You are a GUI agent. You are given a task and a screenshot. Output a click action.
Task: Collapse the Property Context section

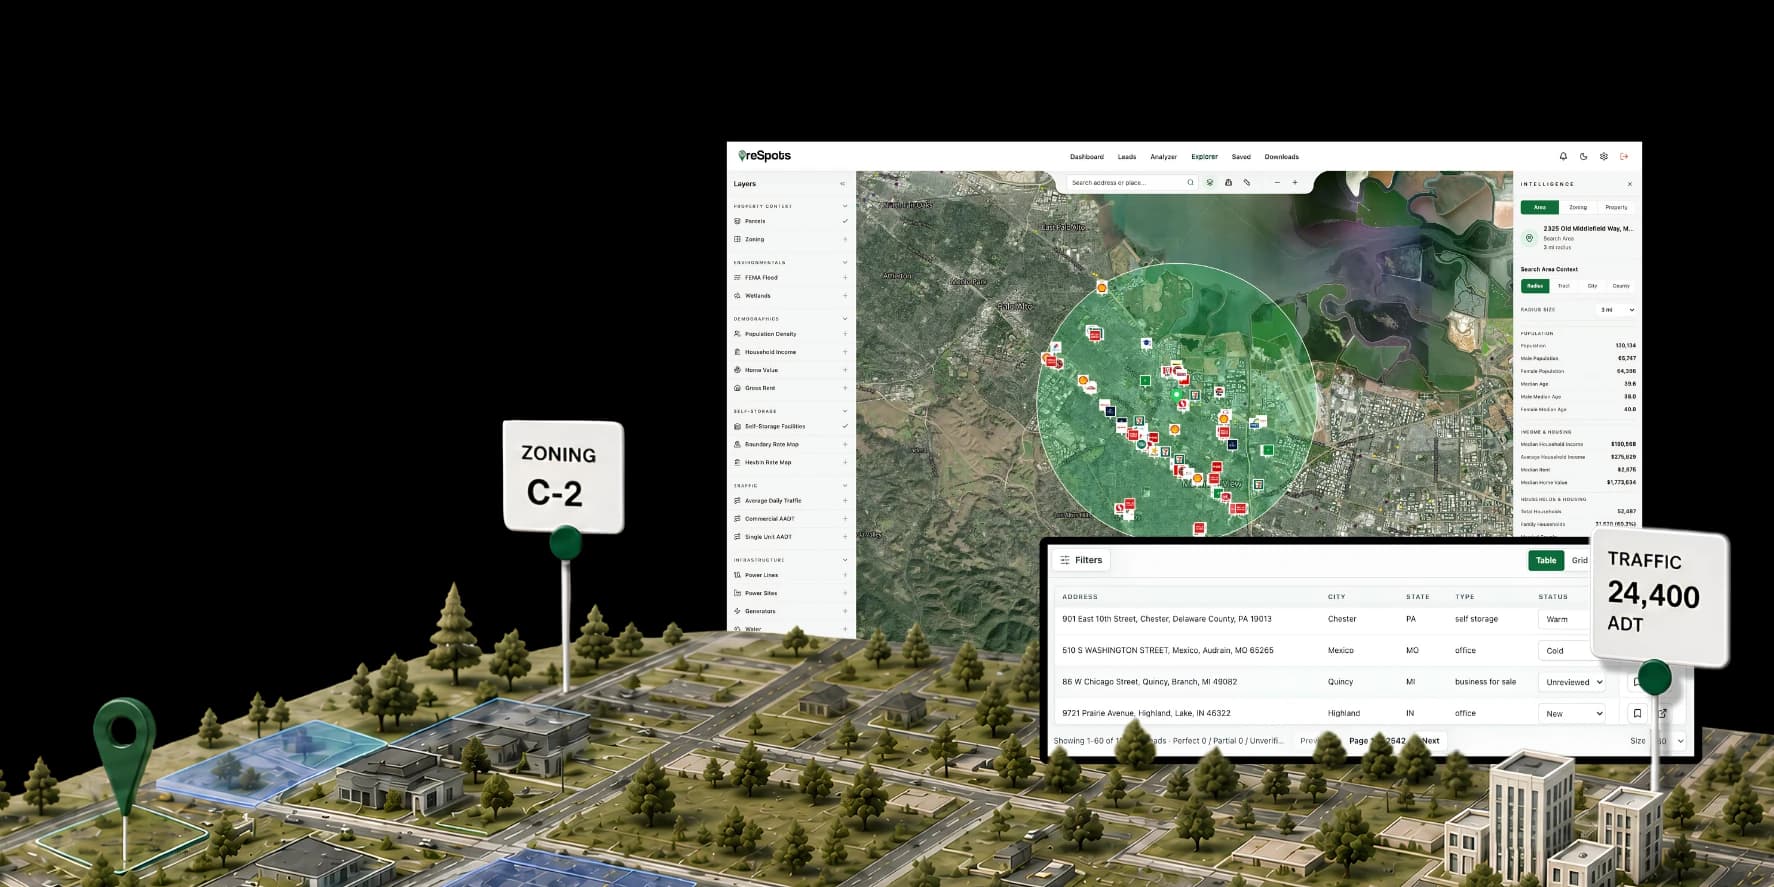(845, 206)
